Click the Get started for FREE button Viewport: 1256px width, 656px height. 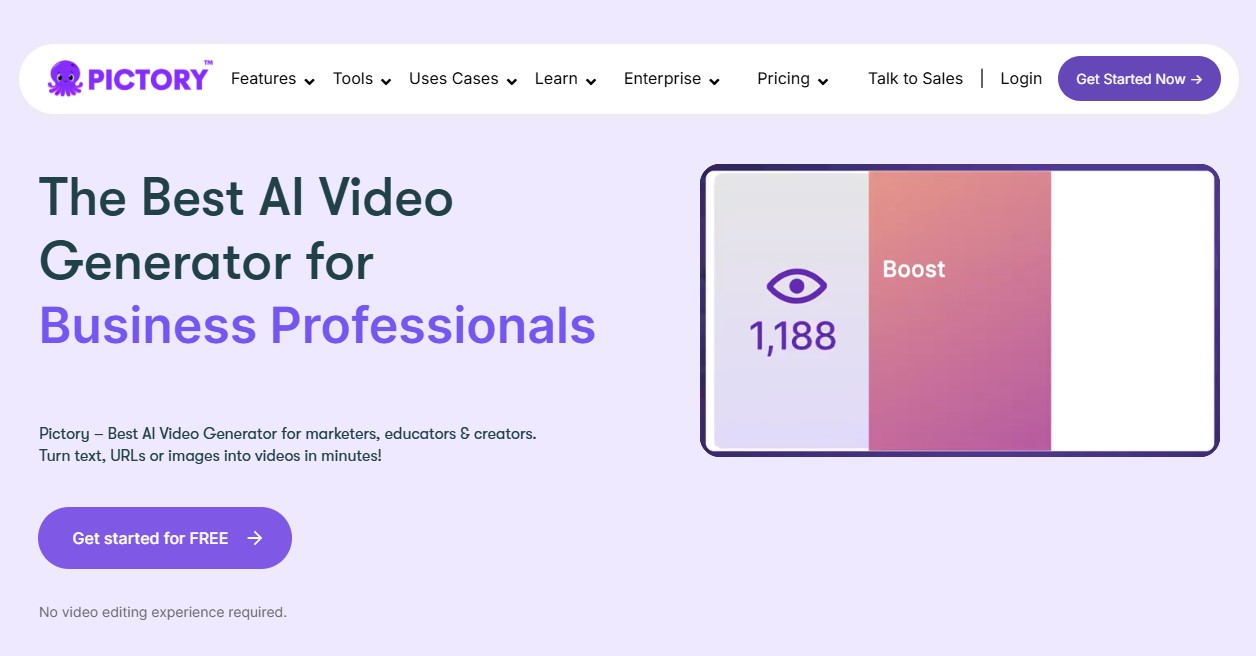tap(151, 538)
